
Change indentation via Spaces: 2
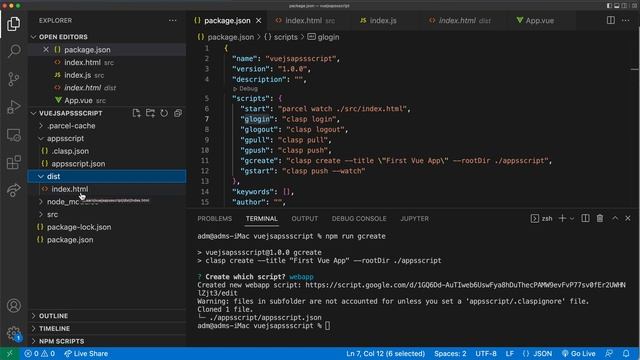coord(450,353)
